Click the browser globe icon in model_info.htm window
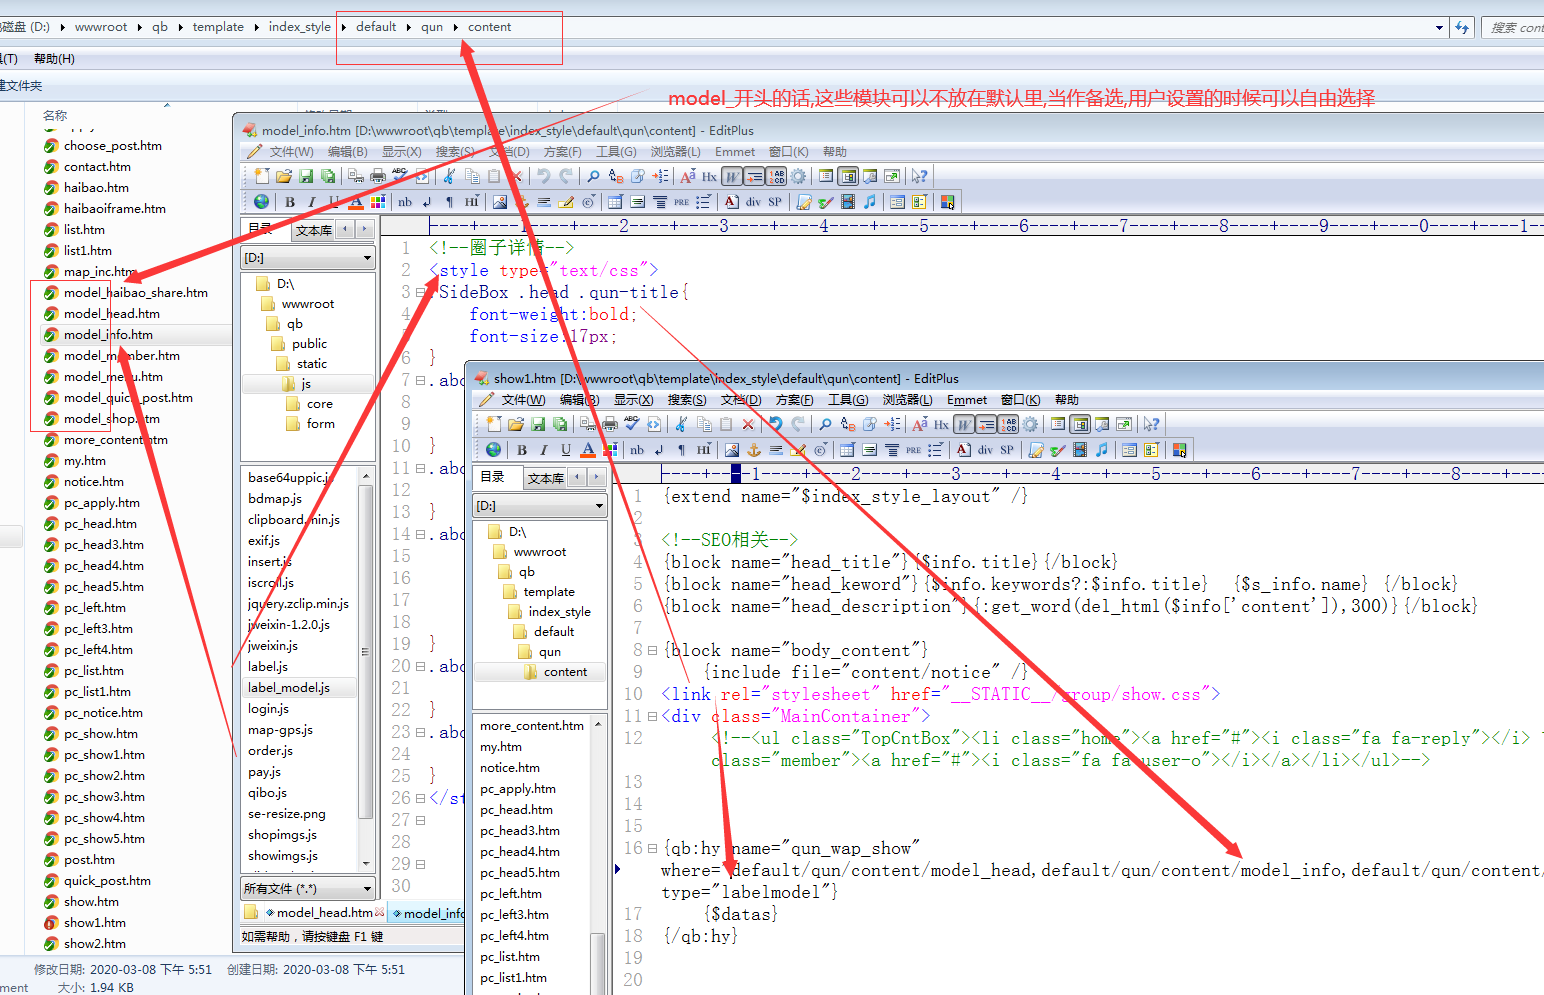This screenshot has height=995, width=1544. (x=261, y=202)
